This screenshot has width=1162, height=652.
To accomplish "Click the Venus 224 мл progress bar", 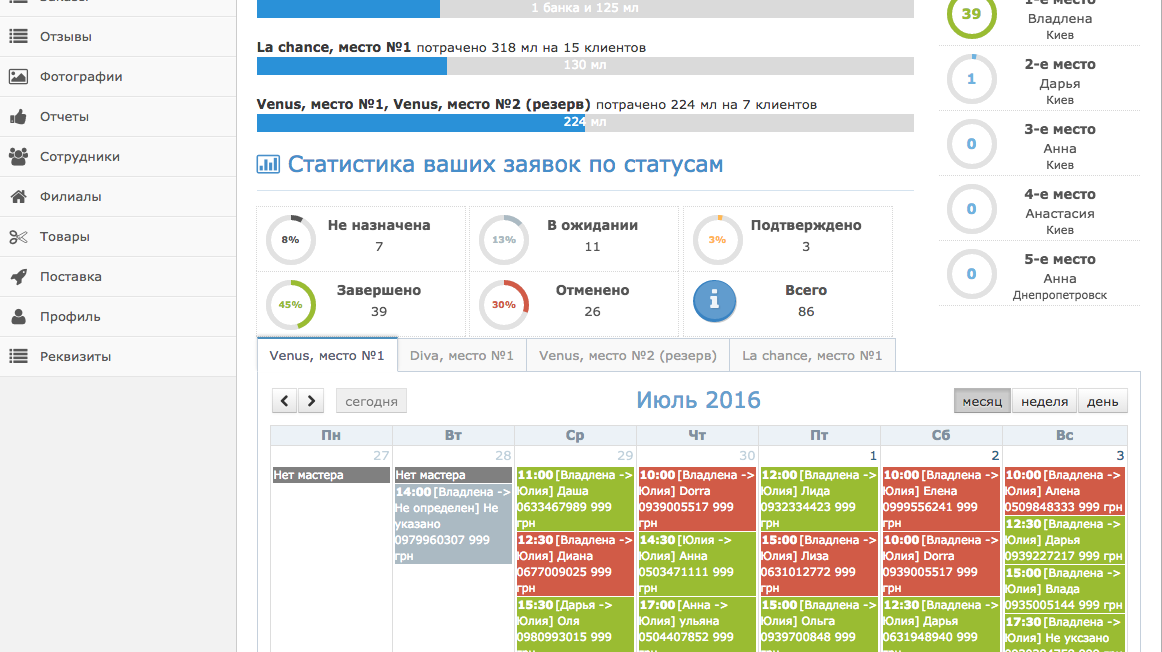I will click(585, 122).
